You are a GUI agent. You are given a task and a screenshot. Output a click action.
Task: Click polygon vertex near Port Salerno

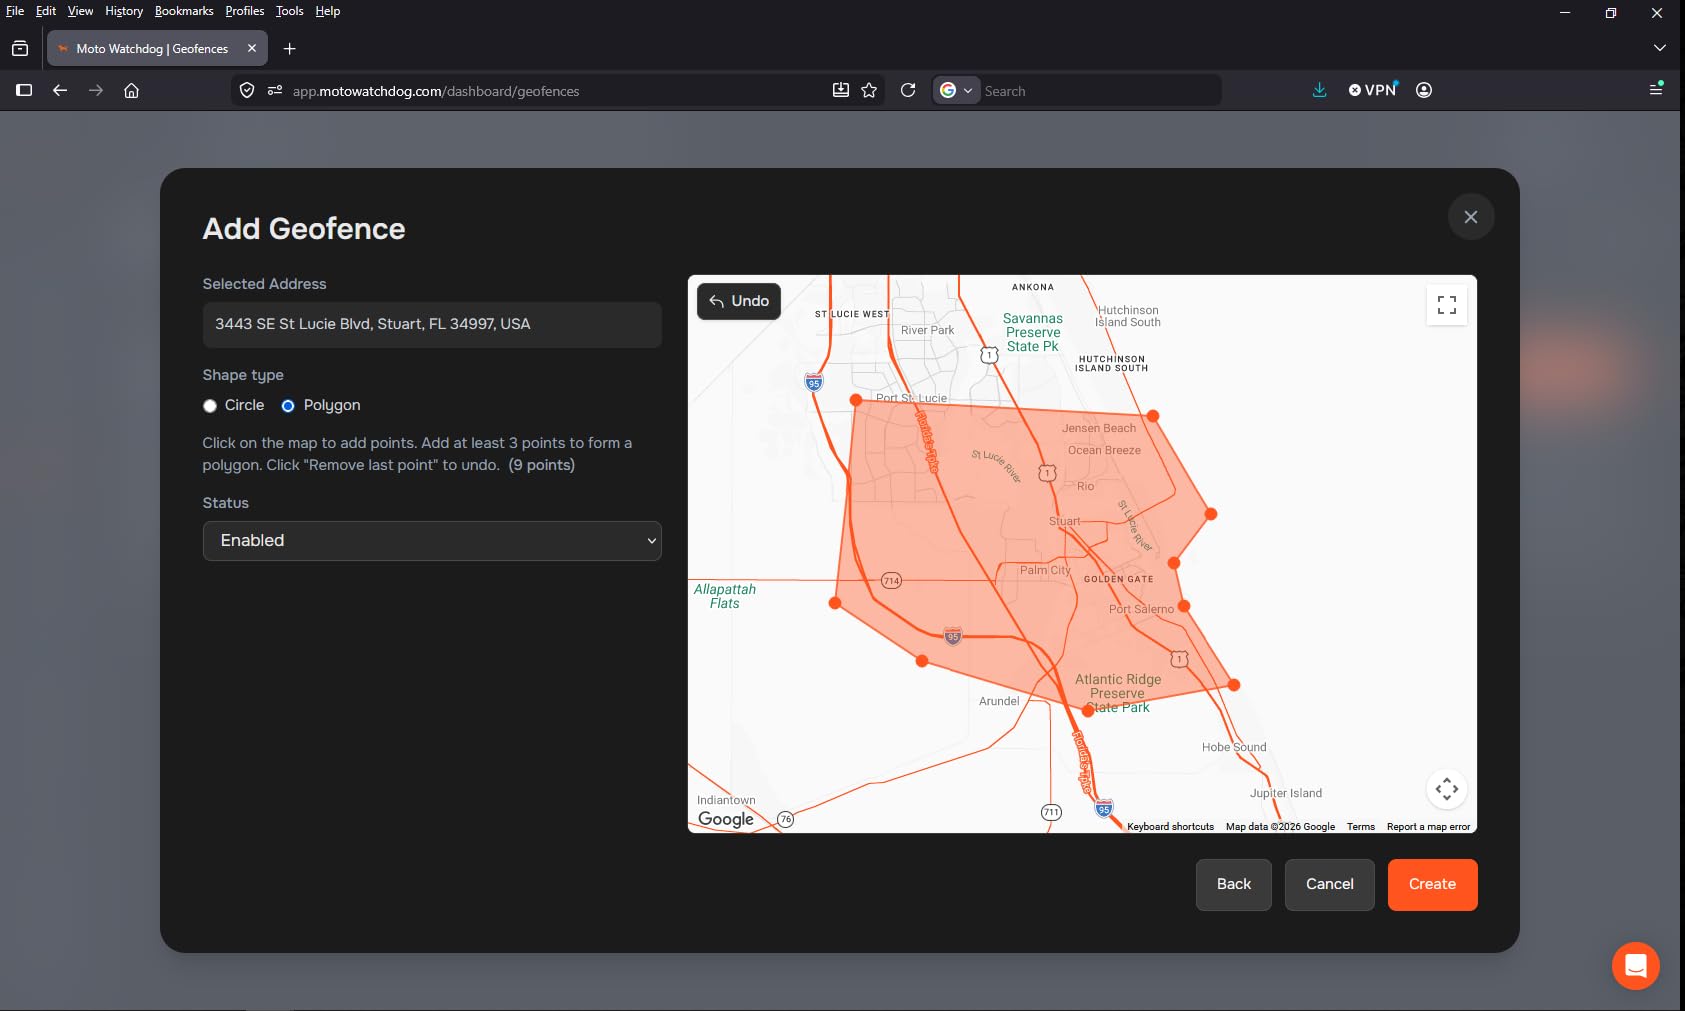pos(1184,606)
